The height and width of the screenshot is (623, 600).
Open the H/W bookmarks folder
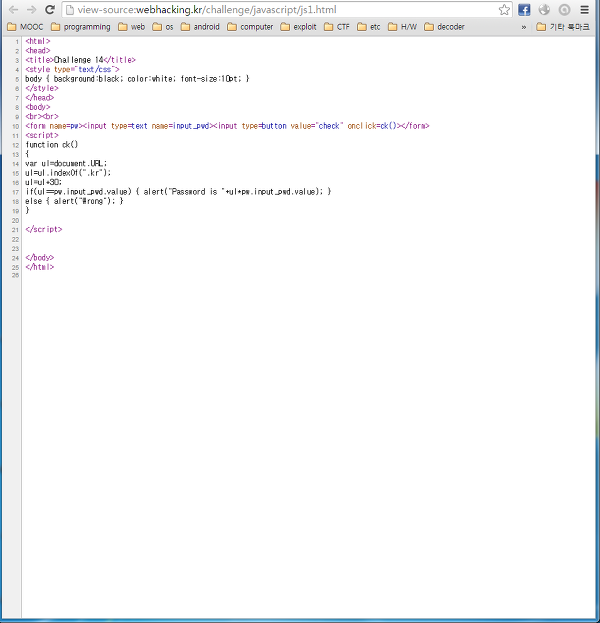pos(403,27)
